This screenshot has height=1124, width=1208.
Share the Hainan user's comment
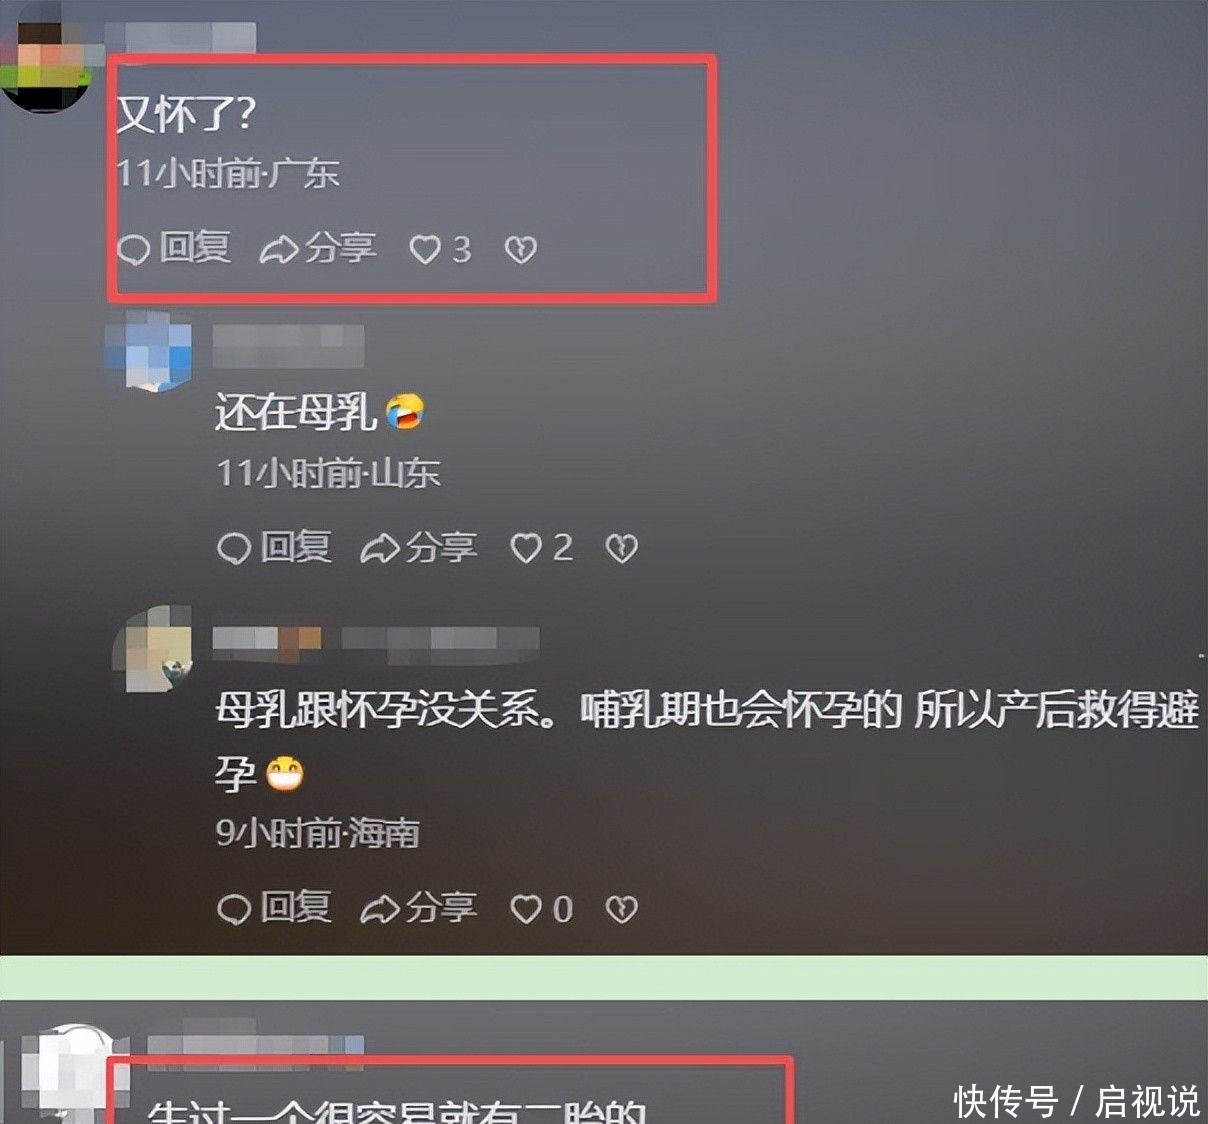coord(419,907)
